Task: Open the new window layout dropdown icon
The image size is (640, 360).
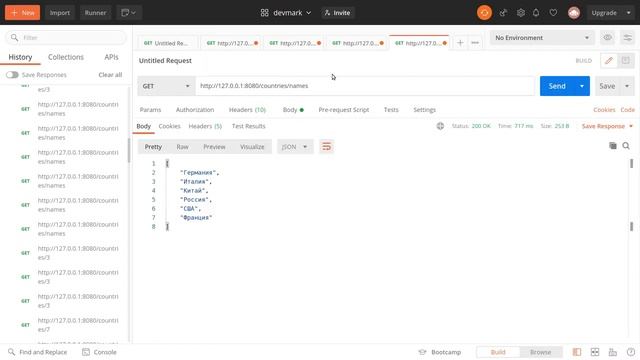Action: (129, 13)
